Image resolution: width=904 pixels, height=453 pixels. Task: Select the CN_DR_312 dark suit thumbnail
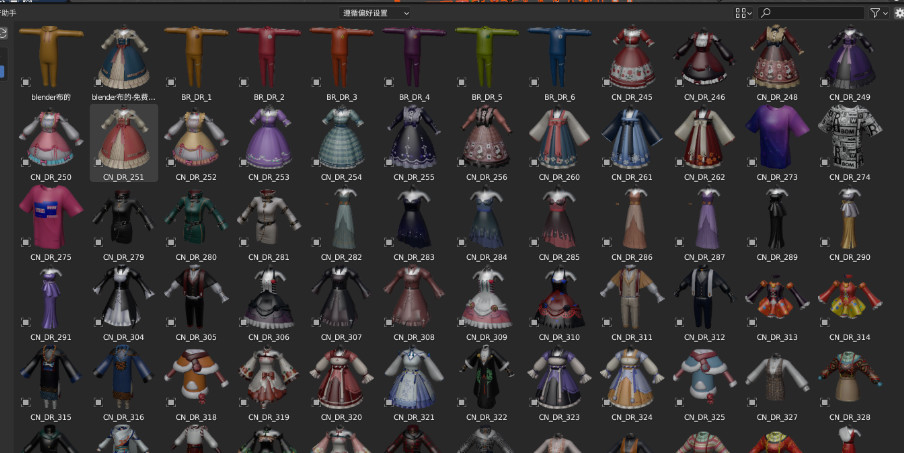click(x=705, y=297)
